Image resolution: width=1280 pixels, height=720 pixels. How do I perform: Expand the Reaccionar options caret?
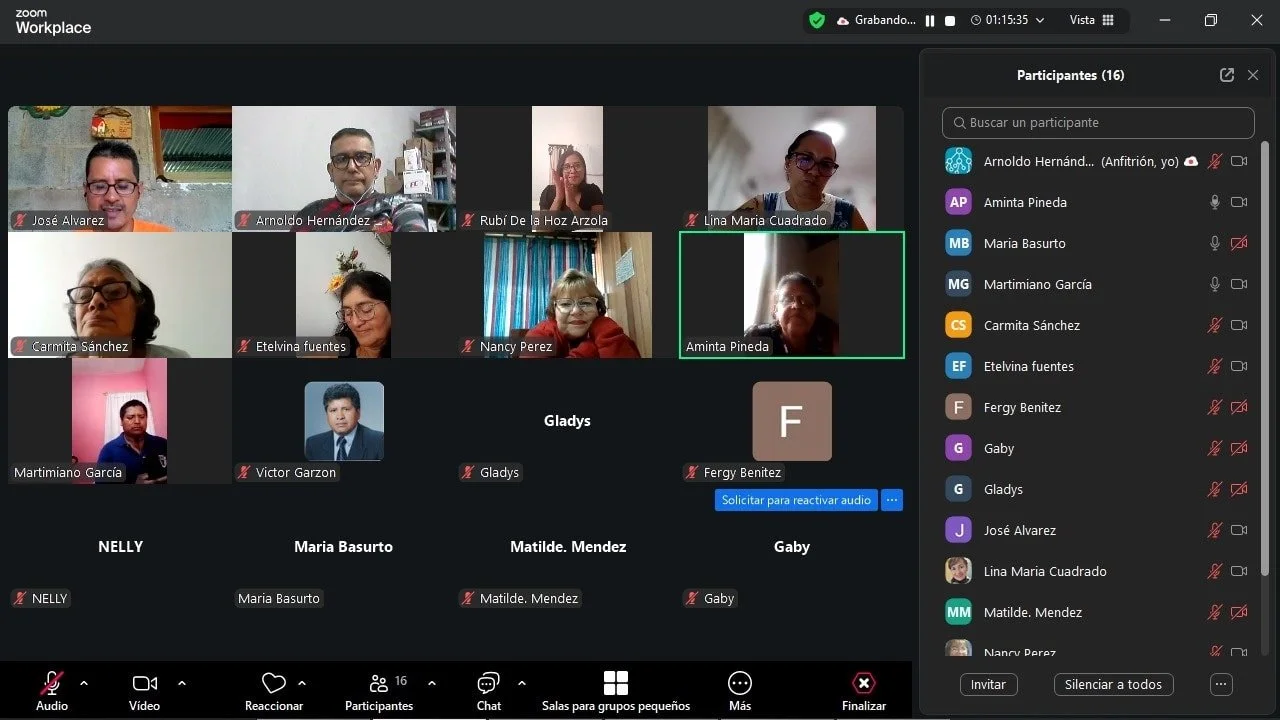point(302,684)
